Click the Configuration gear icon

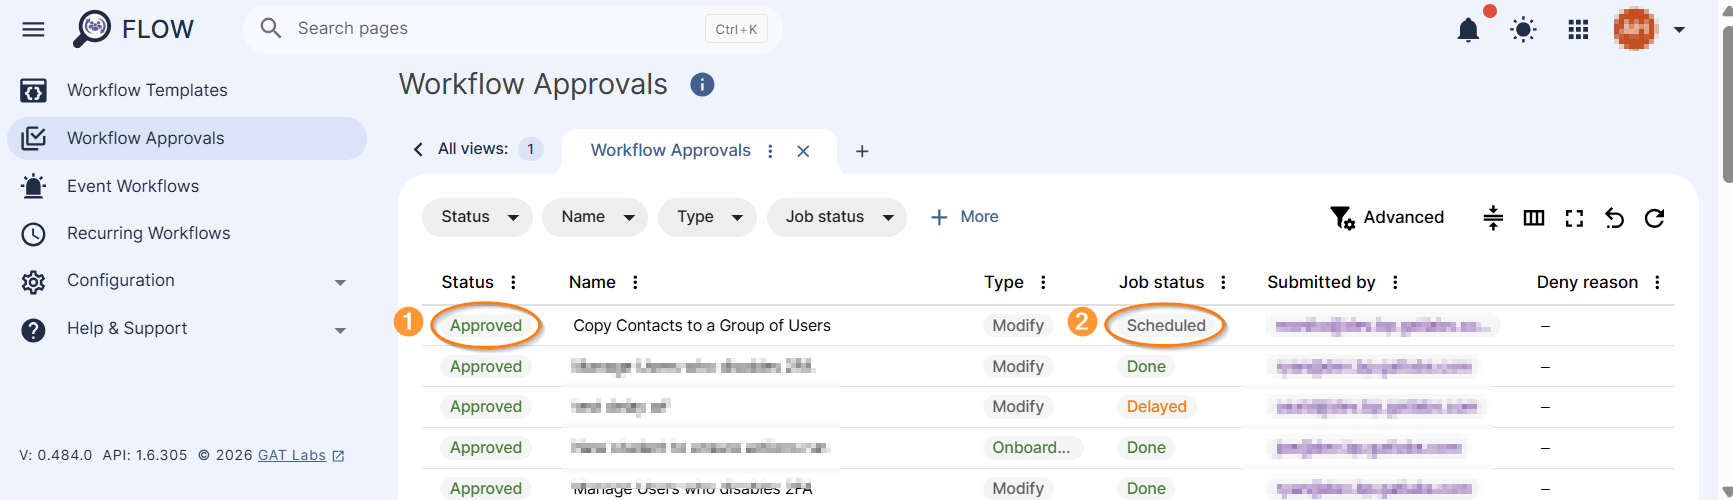[x=33, y=282]
